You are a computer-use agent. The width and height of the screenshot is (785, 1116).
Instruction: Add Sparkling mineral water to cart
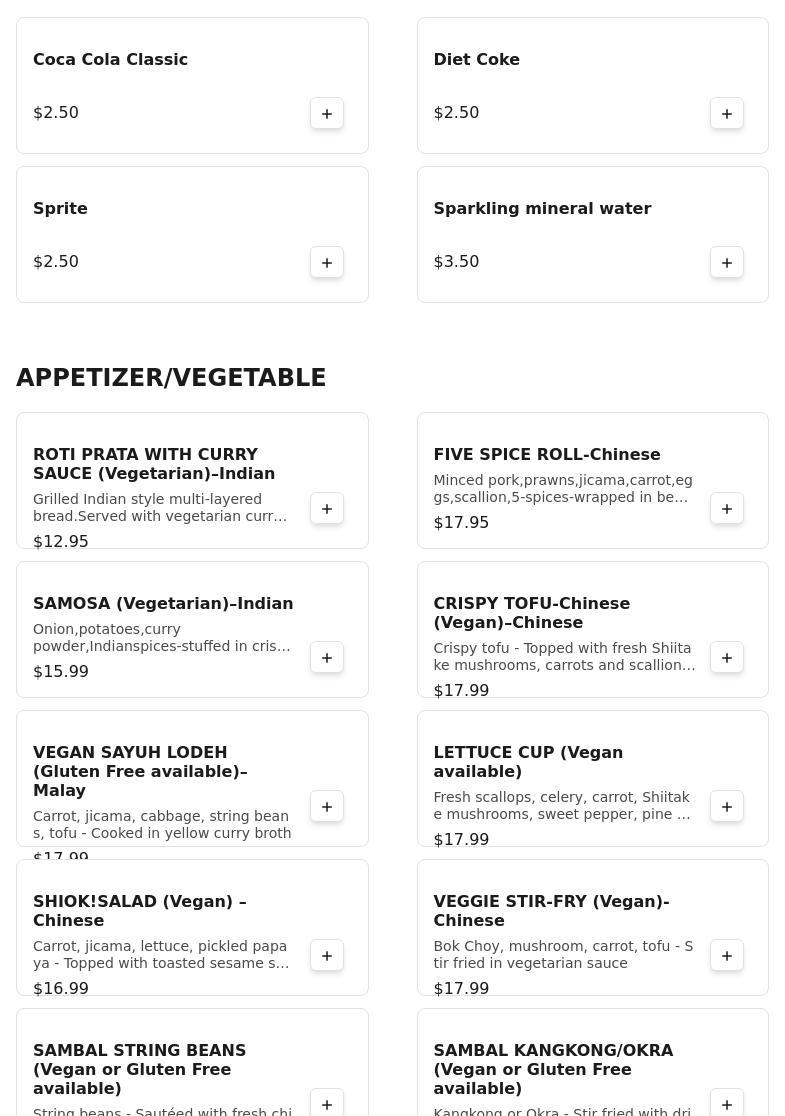point(727,262)
